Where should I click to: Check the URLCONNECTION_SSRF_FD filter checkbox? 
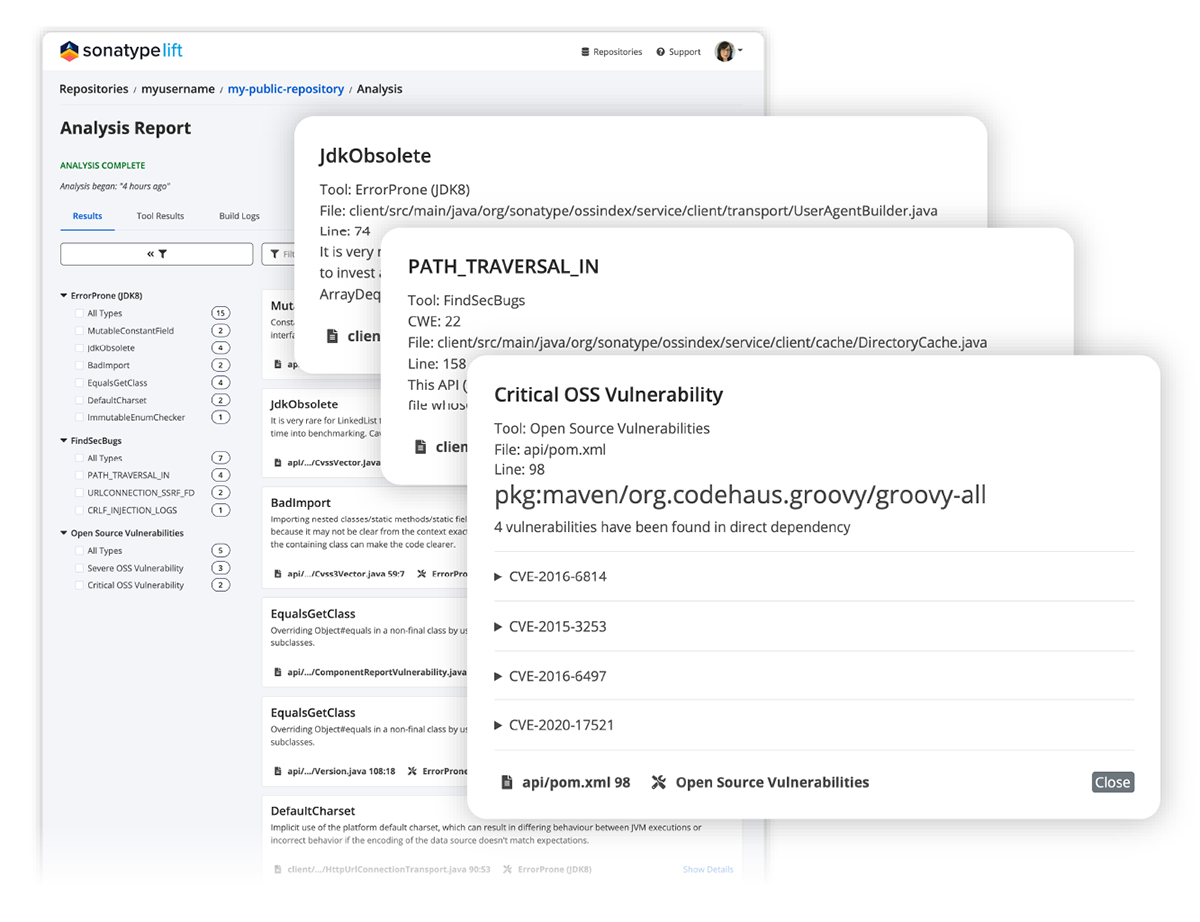79,493
